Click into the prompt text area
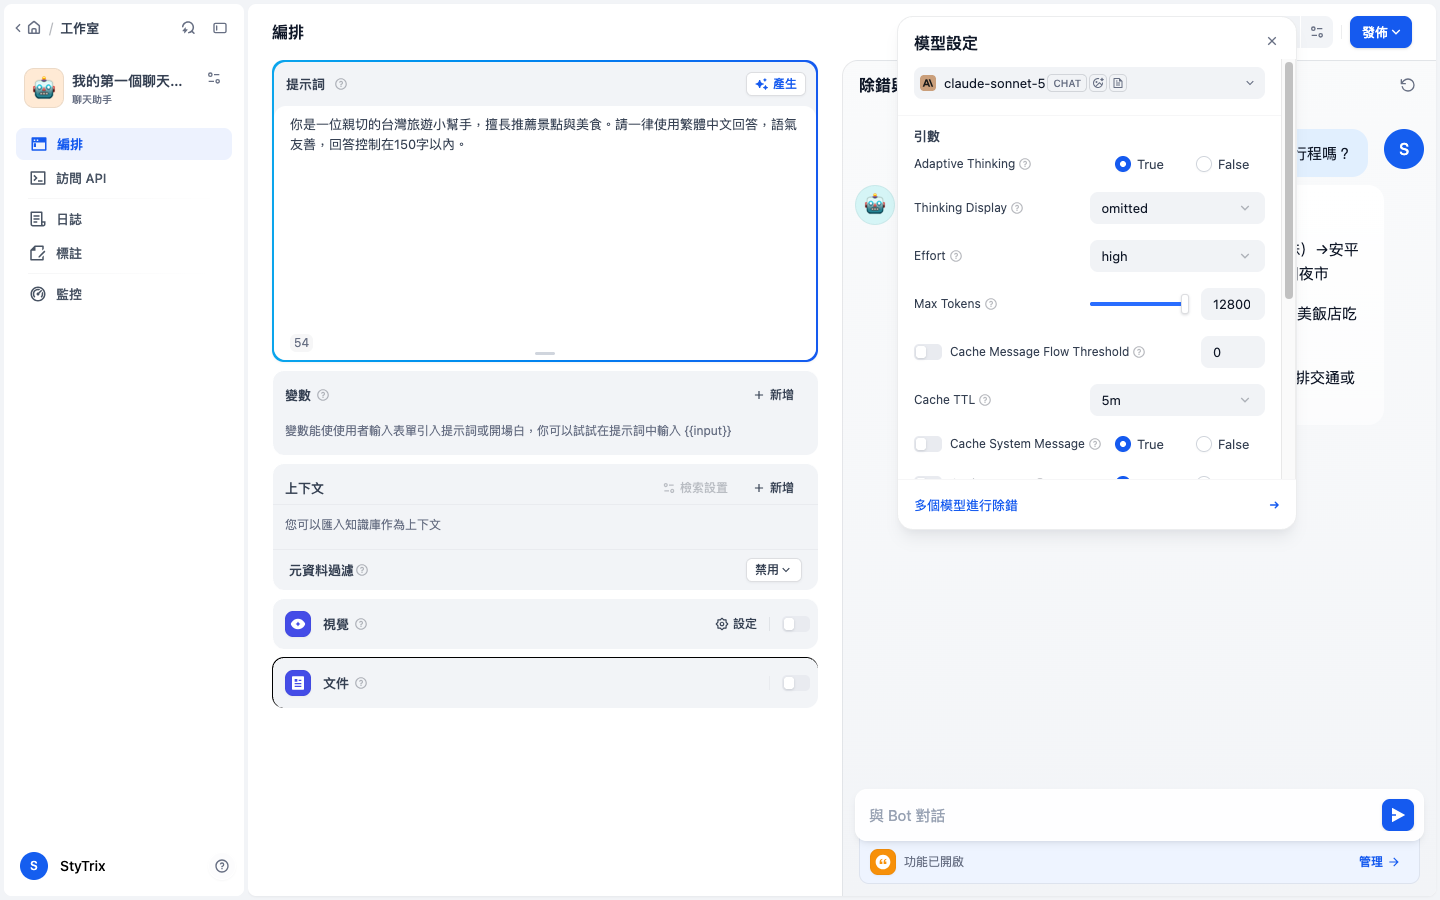The height and width of the screenshot is (900, 1440). 545,218
